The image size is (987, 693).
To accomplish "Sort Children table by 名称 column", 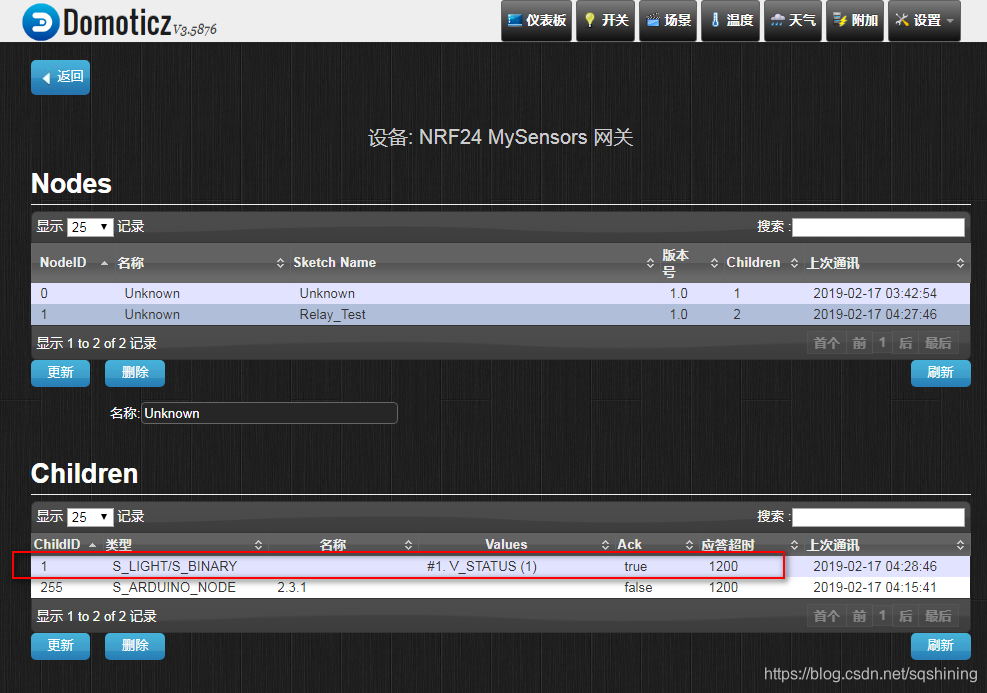I will (343, 544).
